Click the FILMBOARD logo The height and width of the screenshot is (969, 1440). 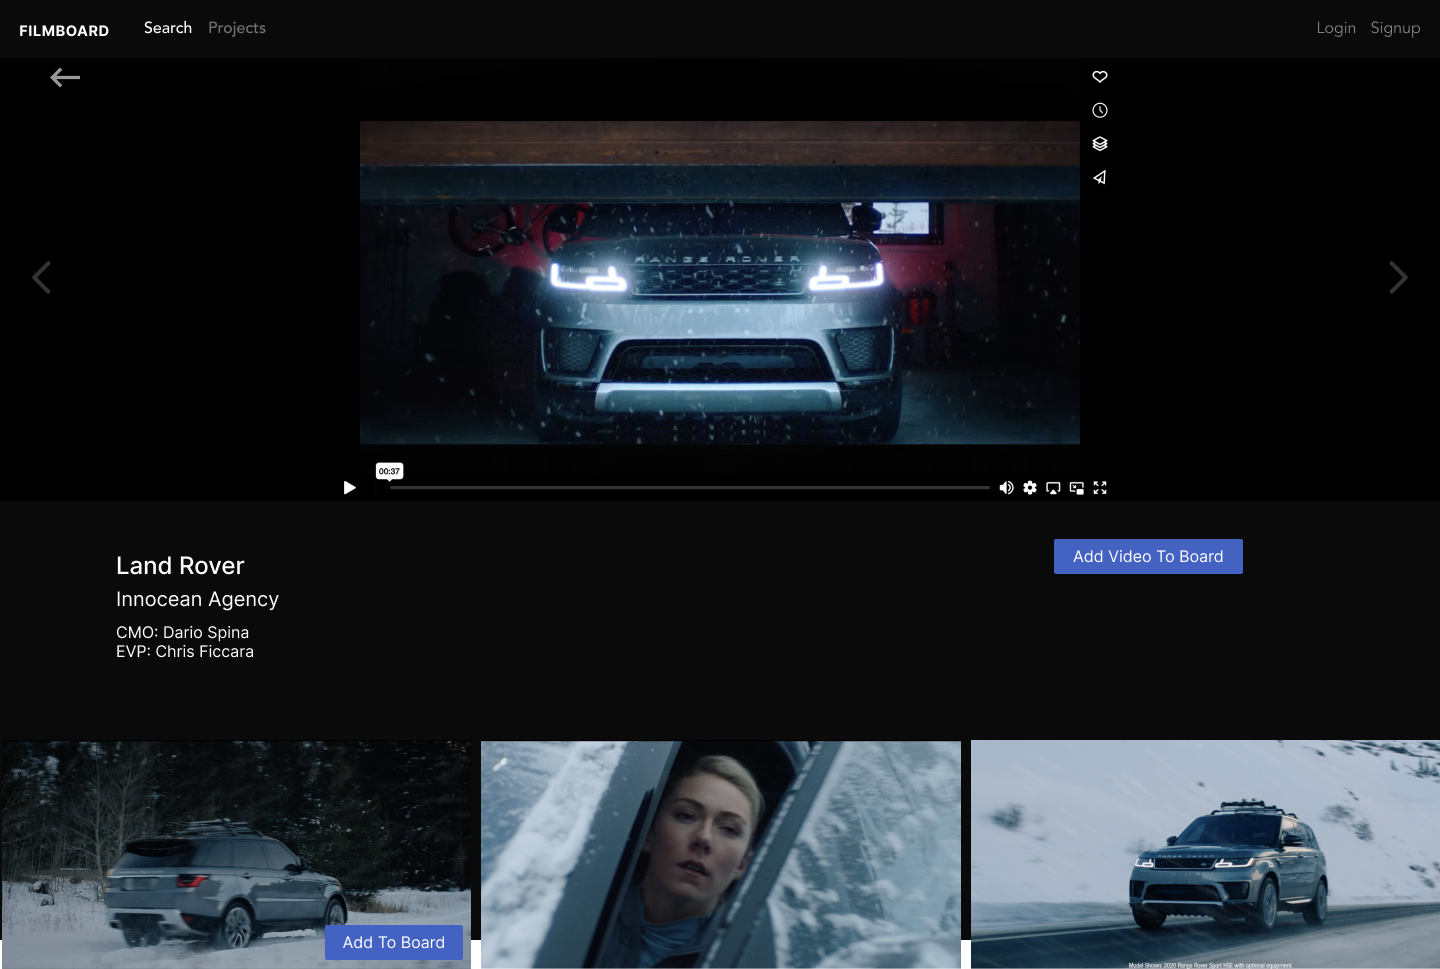click(64, 31)
